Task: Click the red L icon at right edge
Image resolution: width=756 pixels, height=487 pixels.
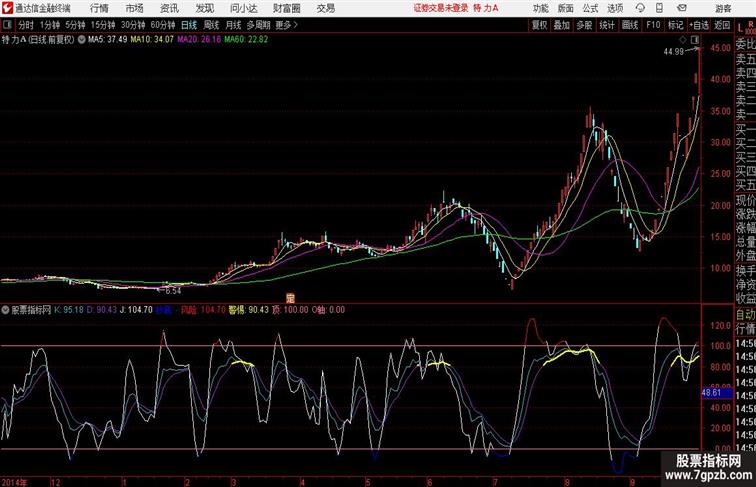Action: [740, 28]
